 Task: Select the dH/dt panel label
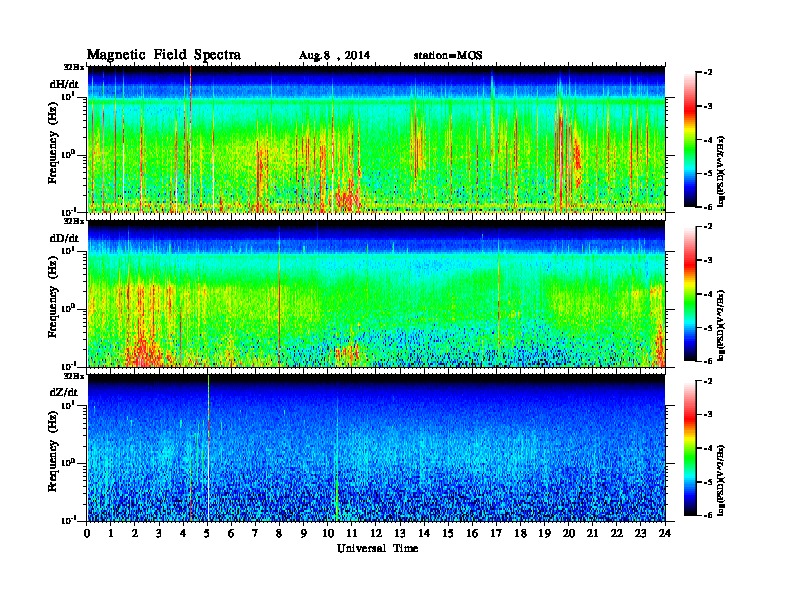coord(64,84)
